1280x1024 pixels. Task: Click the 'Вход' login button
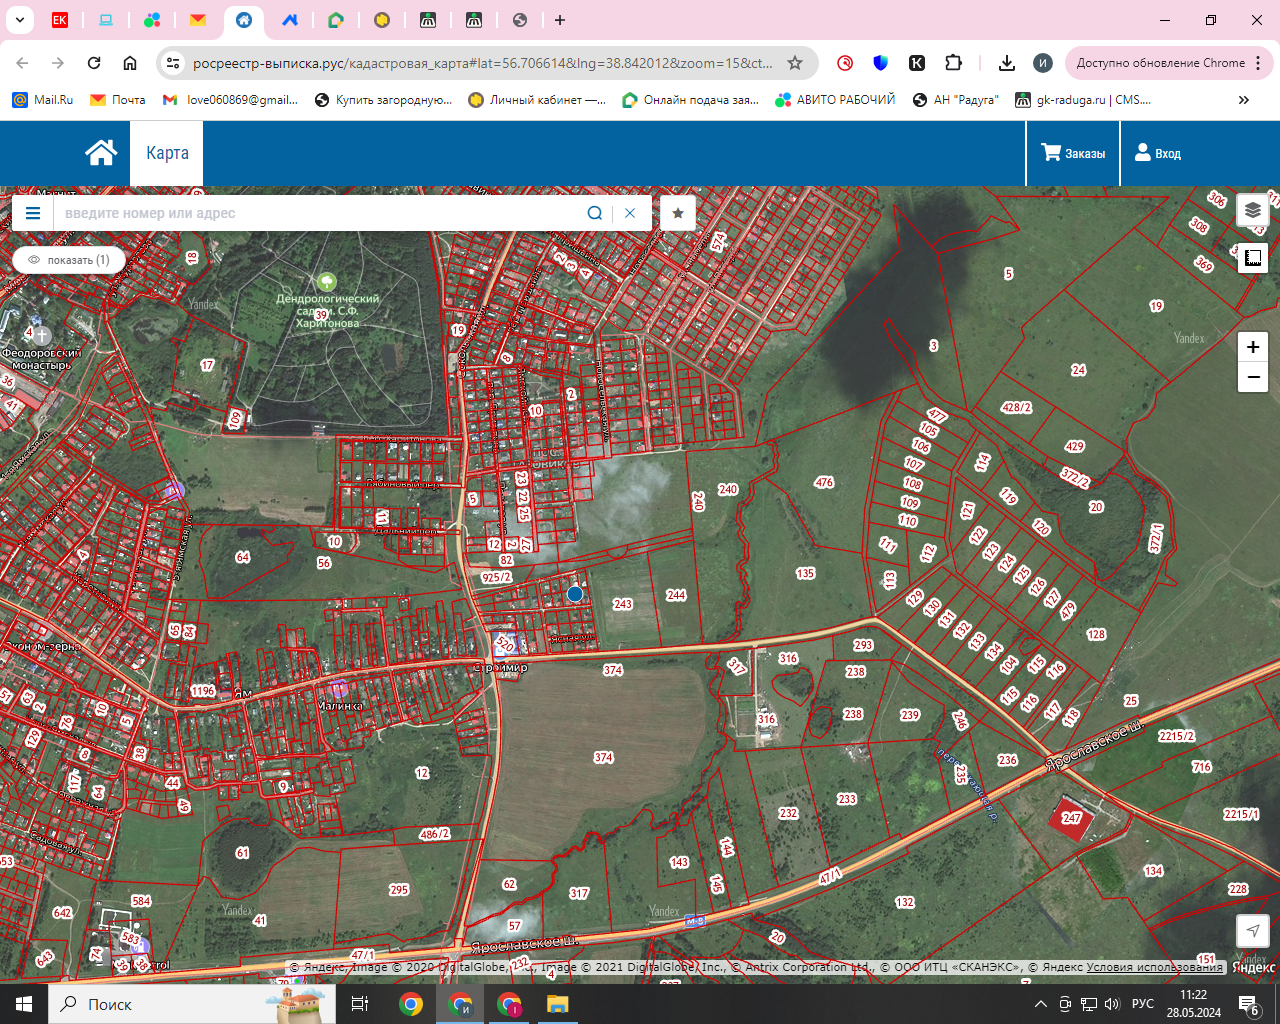click(1158, 153)
